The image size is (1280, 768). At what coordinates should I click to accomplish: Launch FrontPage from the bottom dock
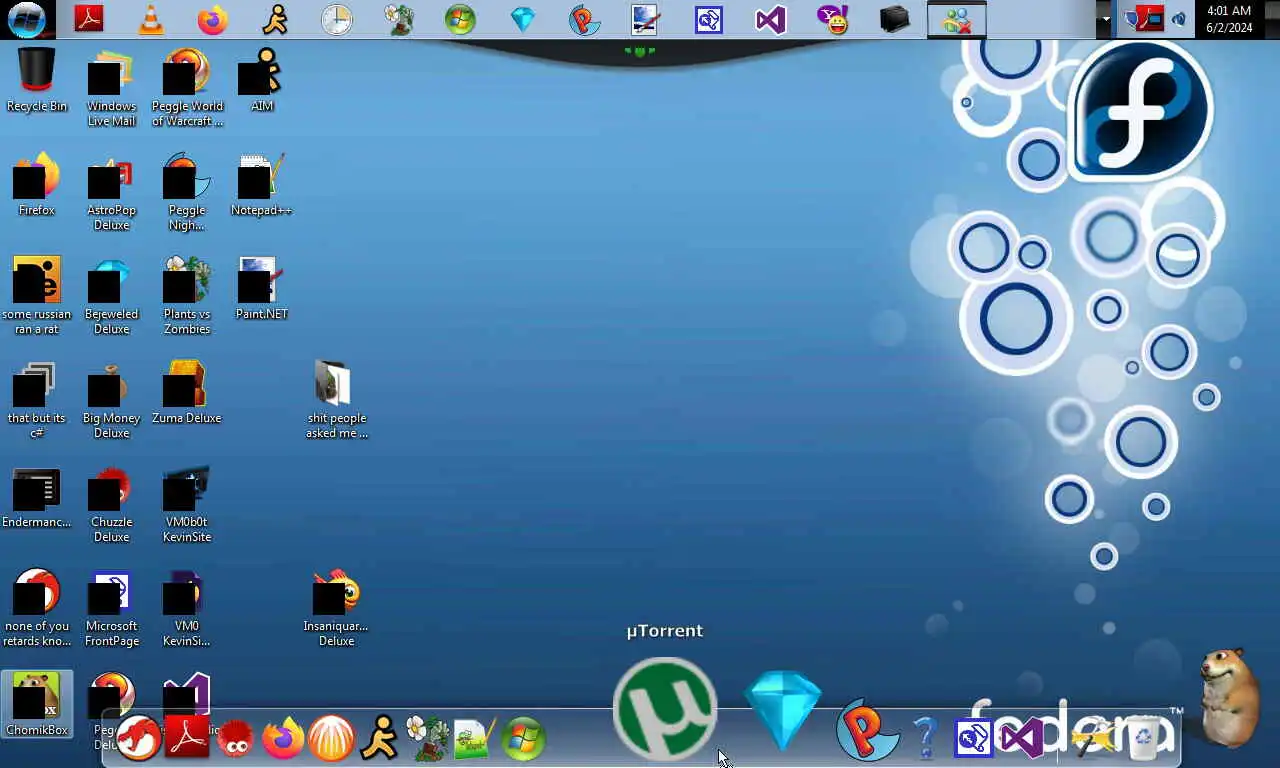(973, 738)
